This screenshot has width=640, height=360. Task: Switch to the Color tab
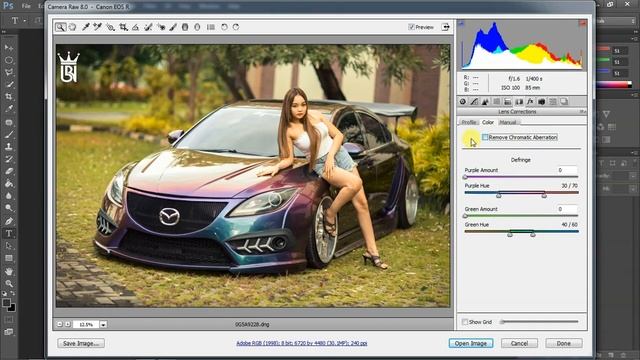[x=488, y=122]
